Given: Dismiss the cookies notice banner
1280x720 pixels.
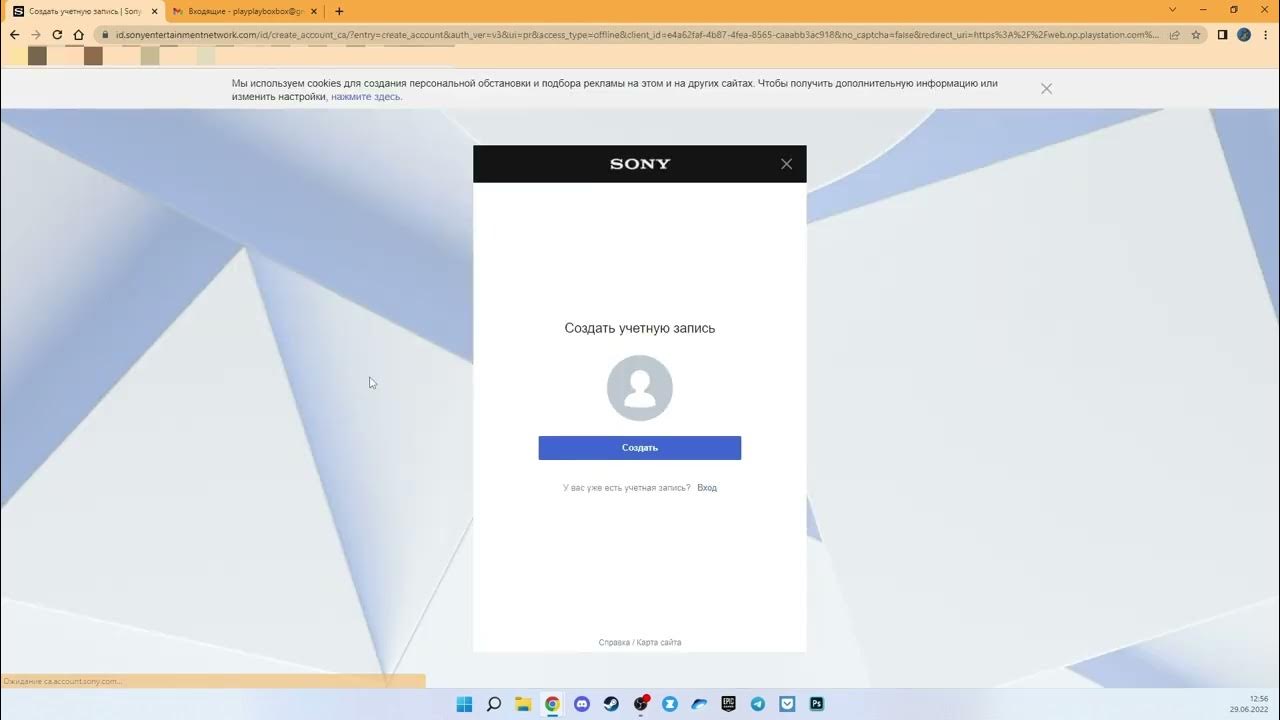Looking at the screenshot, I should pos(1046,89).
